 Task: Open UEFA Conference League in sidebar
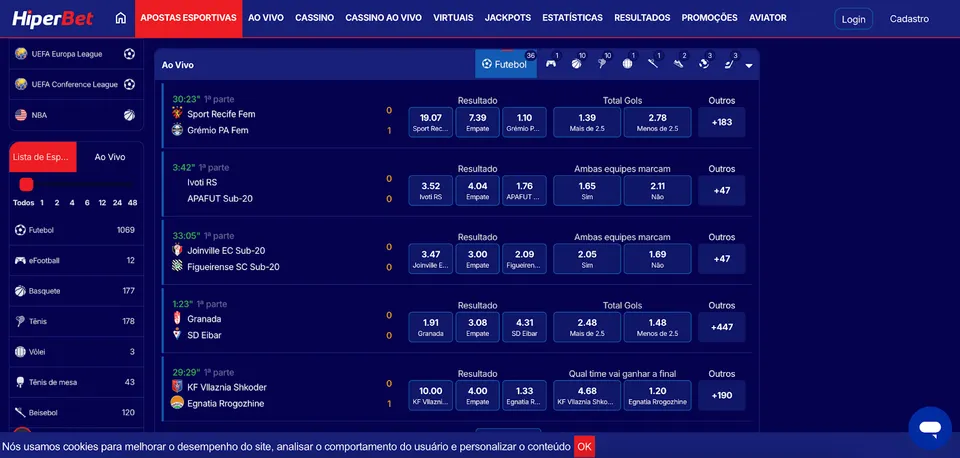[76, 84]
